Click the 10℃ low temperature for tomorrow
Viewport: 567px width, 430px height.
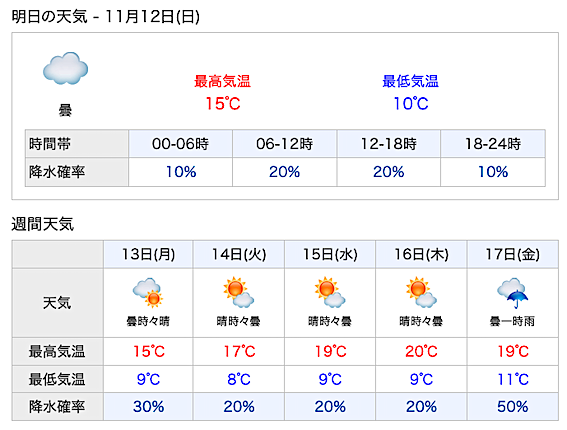(411, 104)
